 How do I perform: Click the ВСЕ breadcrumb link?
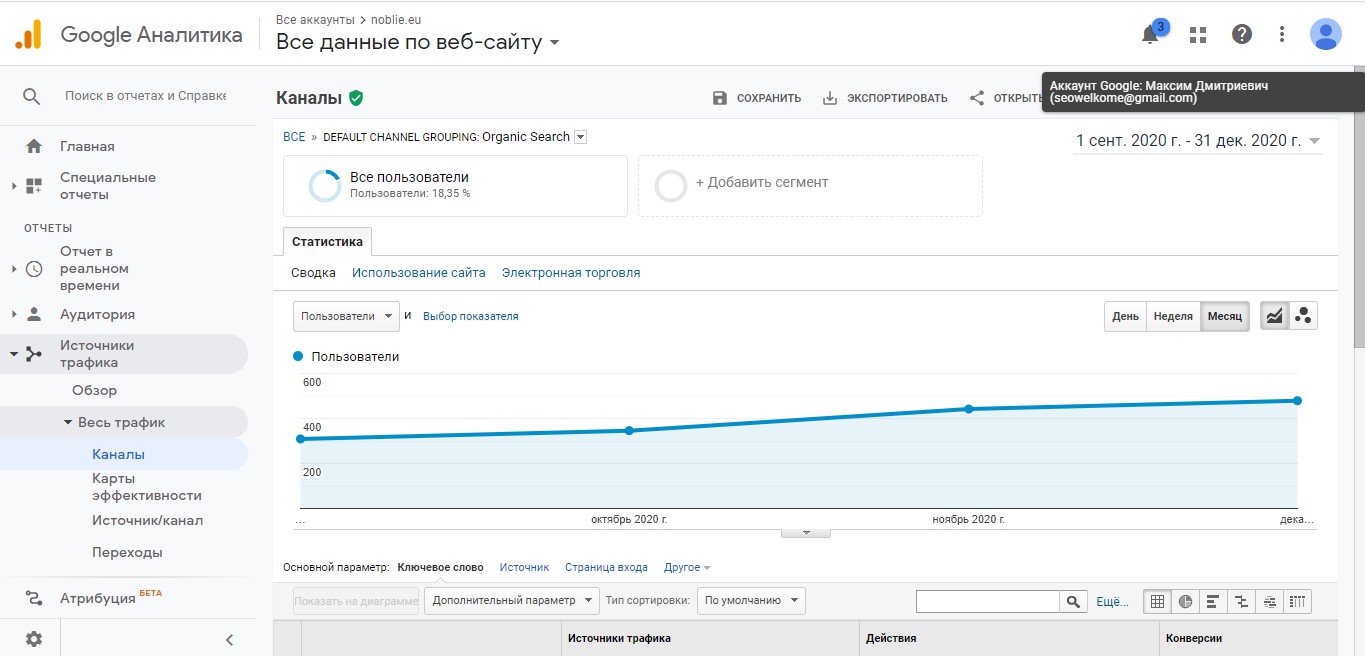click(294, 137)
